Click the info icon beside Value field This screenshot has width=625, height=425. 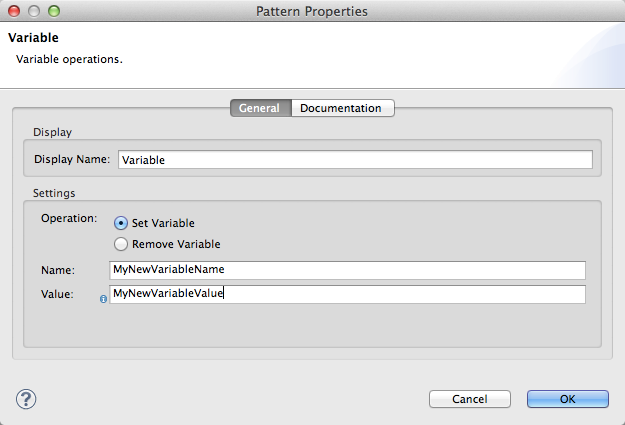[104, 297]
